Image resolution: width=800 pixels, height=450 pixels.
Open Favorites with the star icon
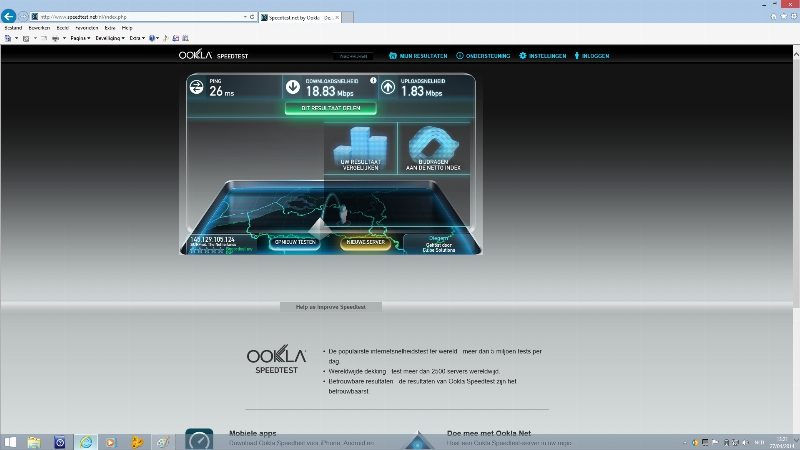click(784, 16)
